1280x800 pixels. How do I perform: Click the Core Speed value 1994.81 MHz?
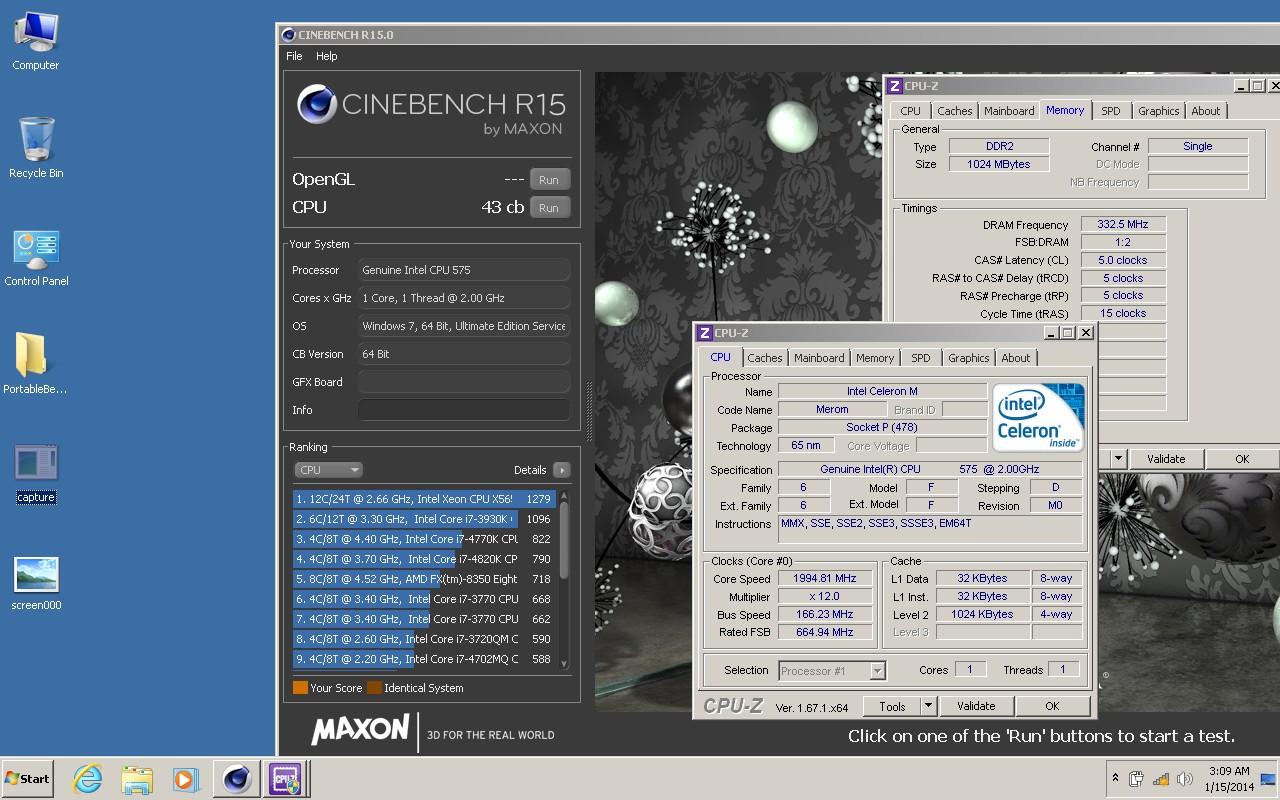pyautogui.click(x=825, y=579)
